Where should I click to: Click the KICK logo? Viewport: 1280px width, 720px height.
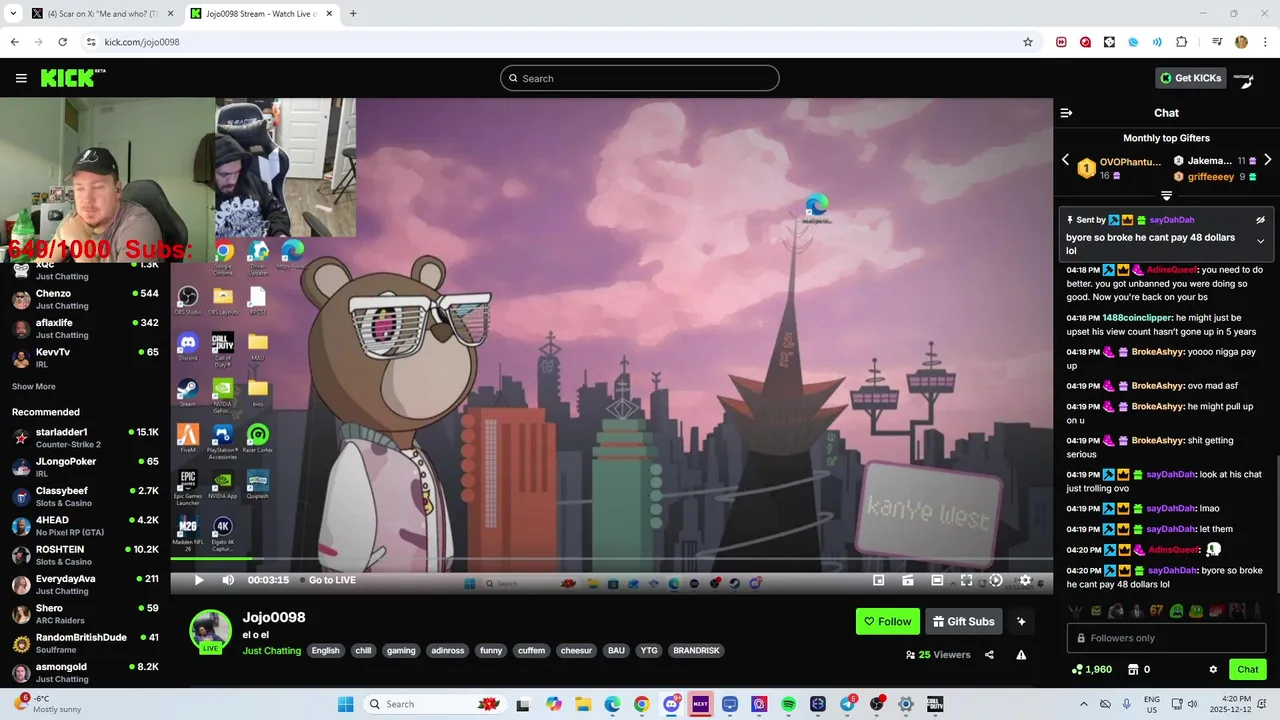pyautogui.click(x=73, y=78)
